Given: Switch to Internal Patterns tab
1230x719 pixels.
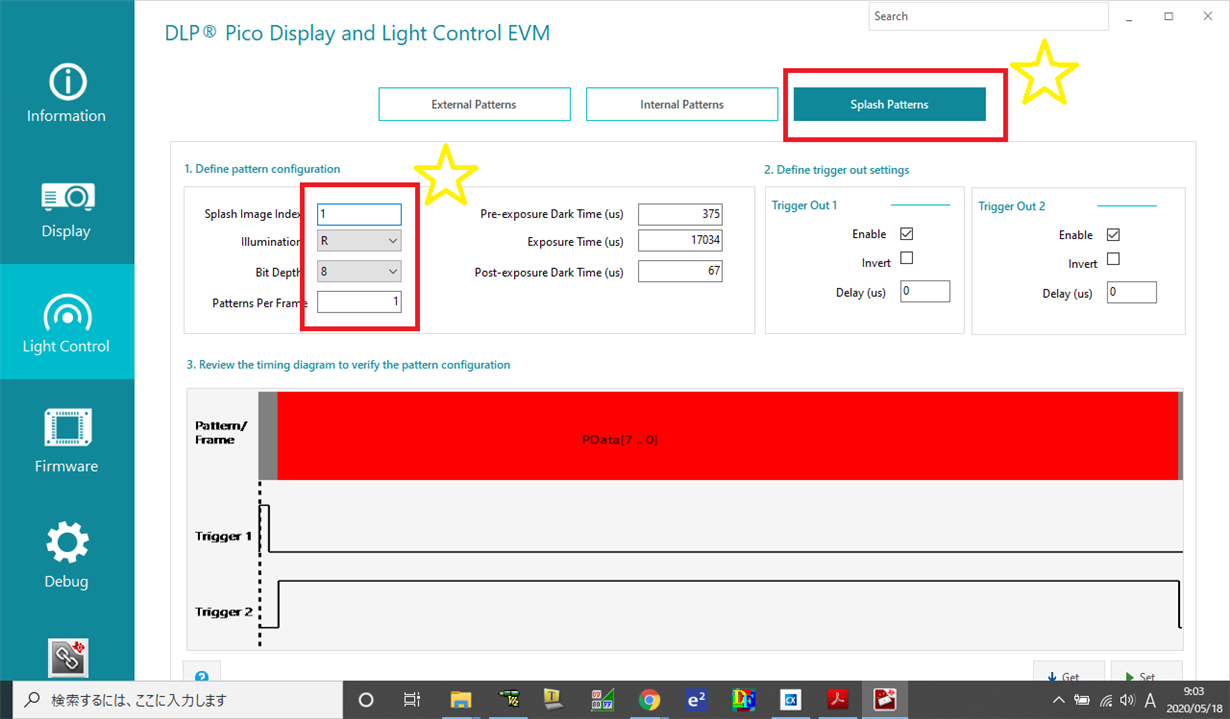Looking at the screenshot, I should [x=682, y=104].
